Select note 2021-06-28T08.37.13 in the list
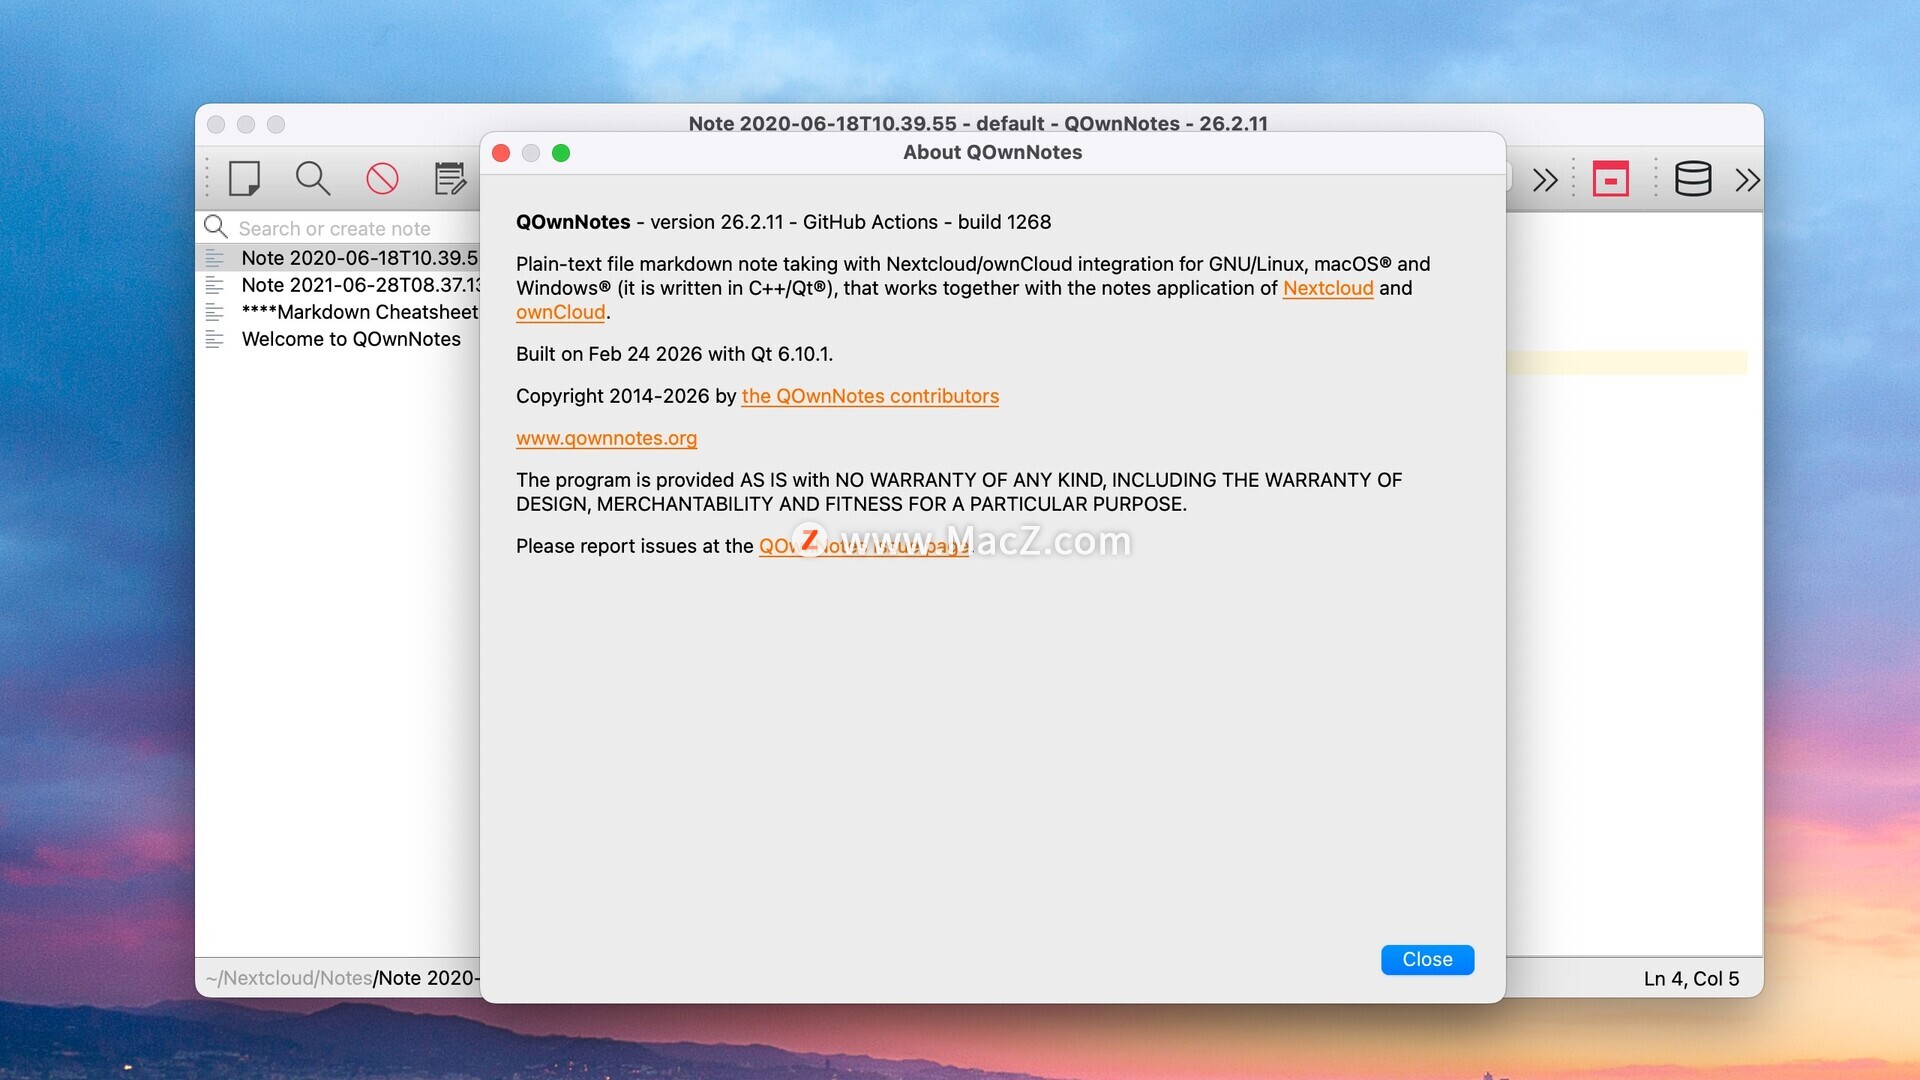 point(358,285)
